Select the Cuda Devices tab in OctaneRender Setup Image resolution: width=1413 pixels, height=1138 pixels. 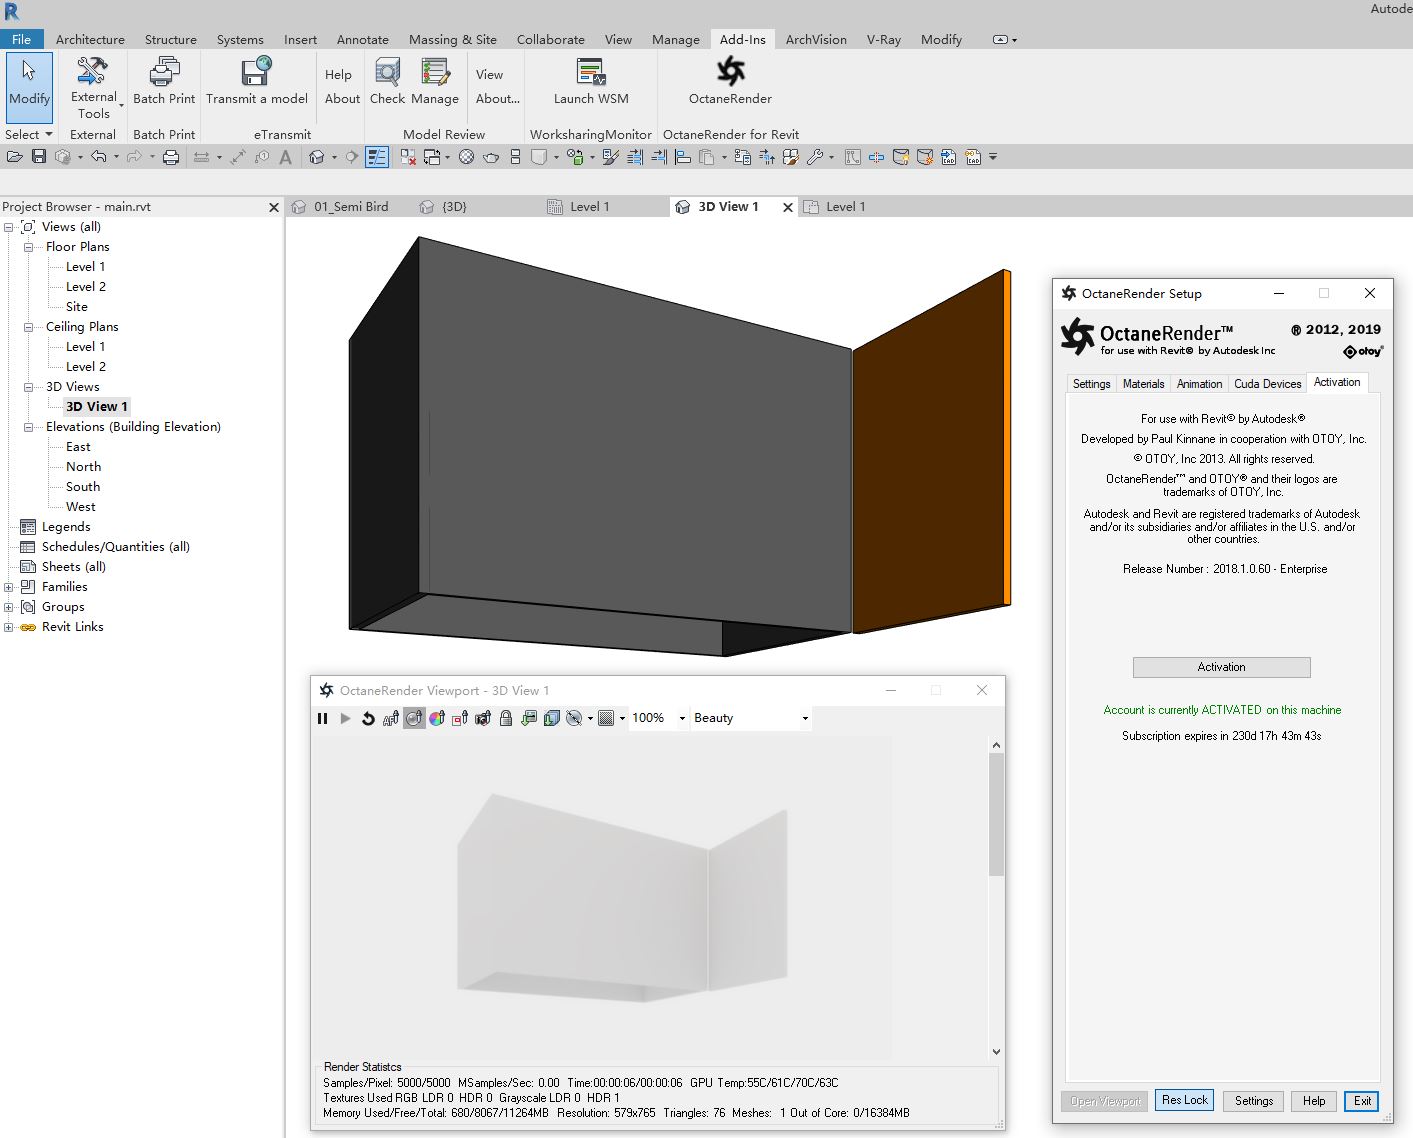(x=1267, y=384)
